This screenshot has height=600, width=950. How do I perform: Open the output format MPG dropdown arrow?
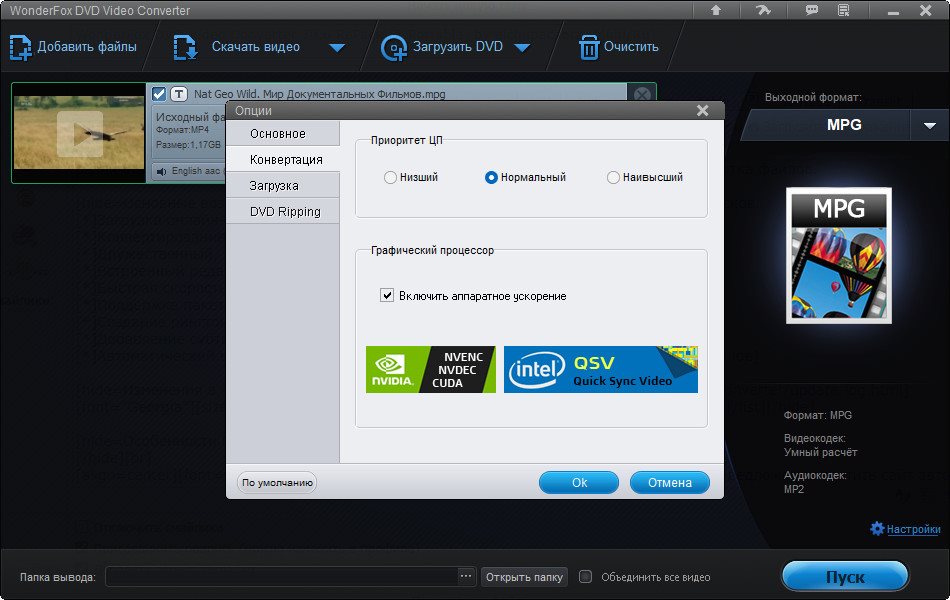pyautogui.click(x=929, y=125)
